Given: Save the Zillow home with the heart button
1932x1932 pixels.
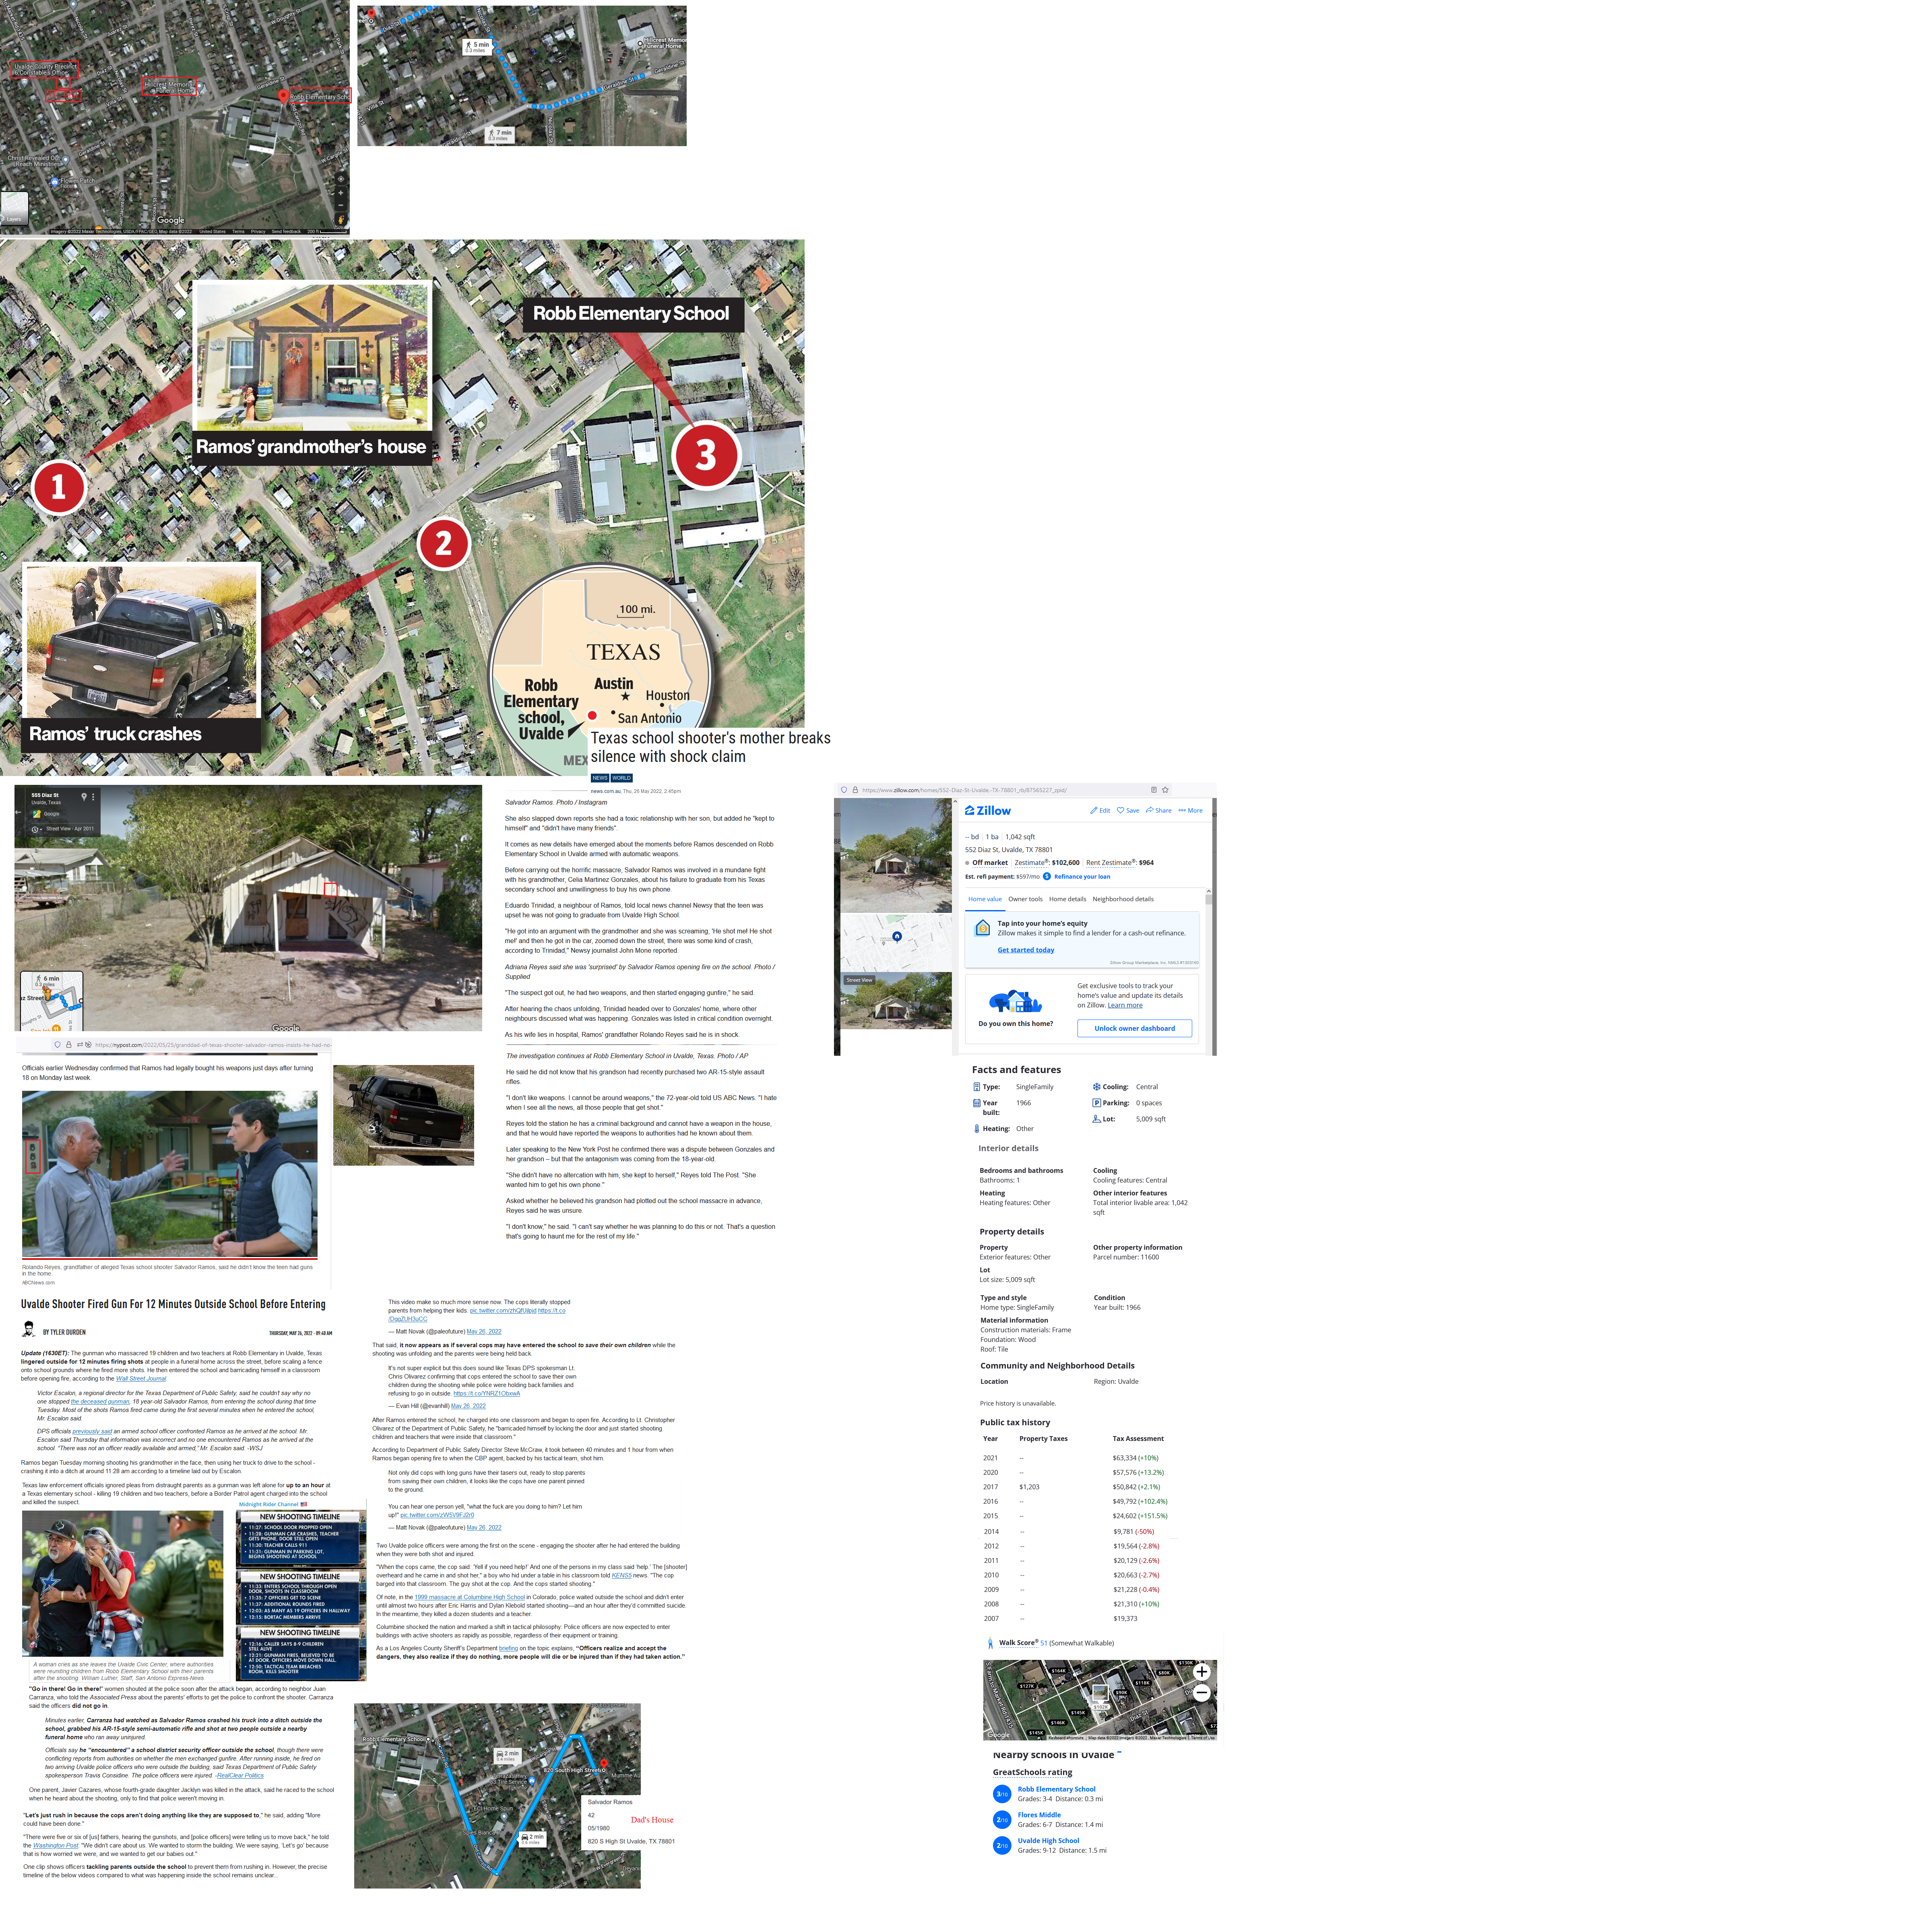Looking at the screenshot, I should (x=1128, y=811).
